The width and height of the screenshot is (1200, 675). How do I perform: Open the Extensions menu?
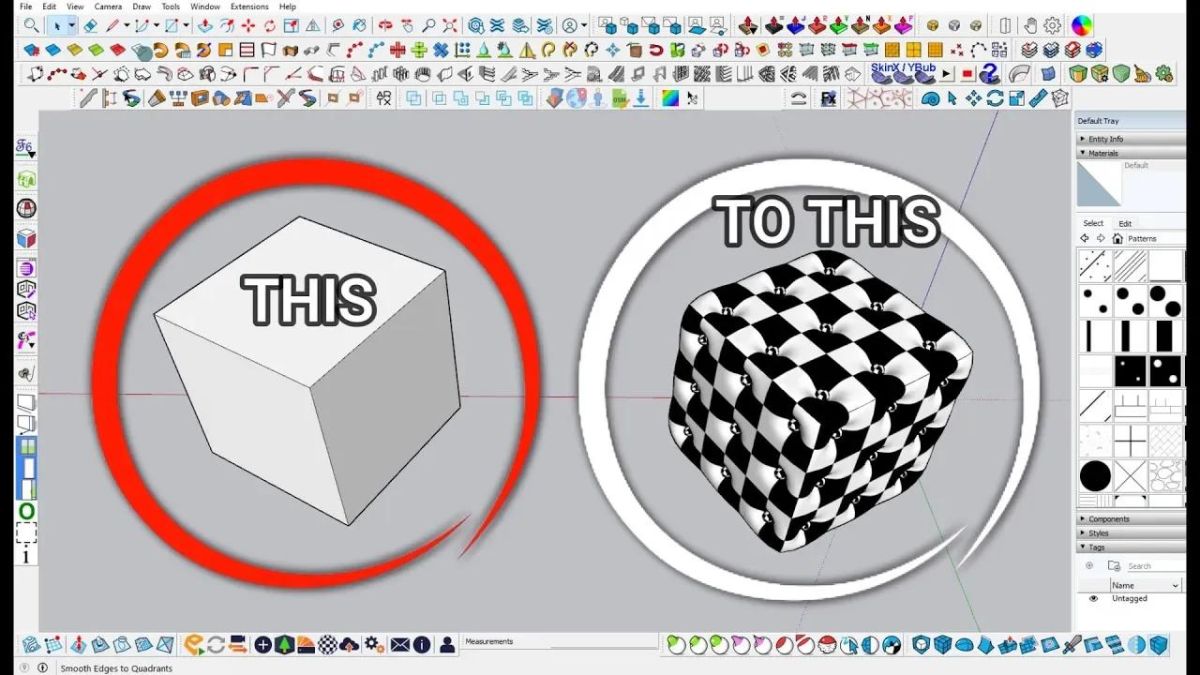coord(250,6)
